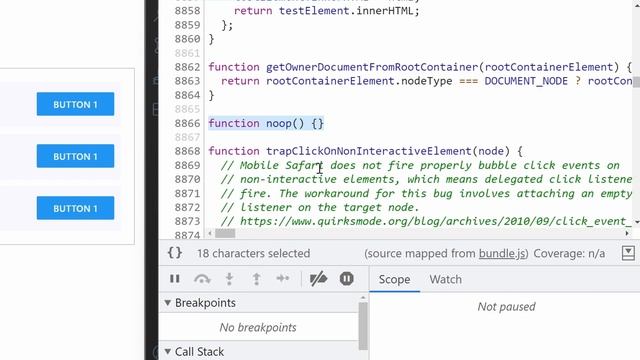This screenshot has width=640, height=360.
Task: Click 'Coverage: n/a' status text
Action: (x=569, y=253)
